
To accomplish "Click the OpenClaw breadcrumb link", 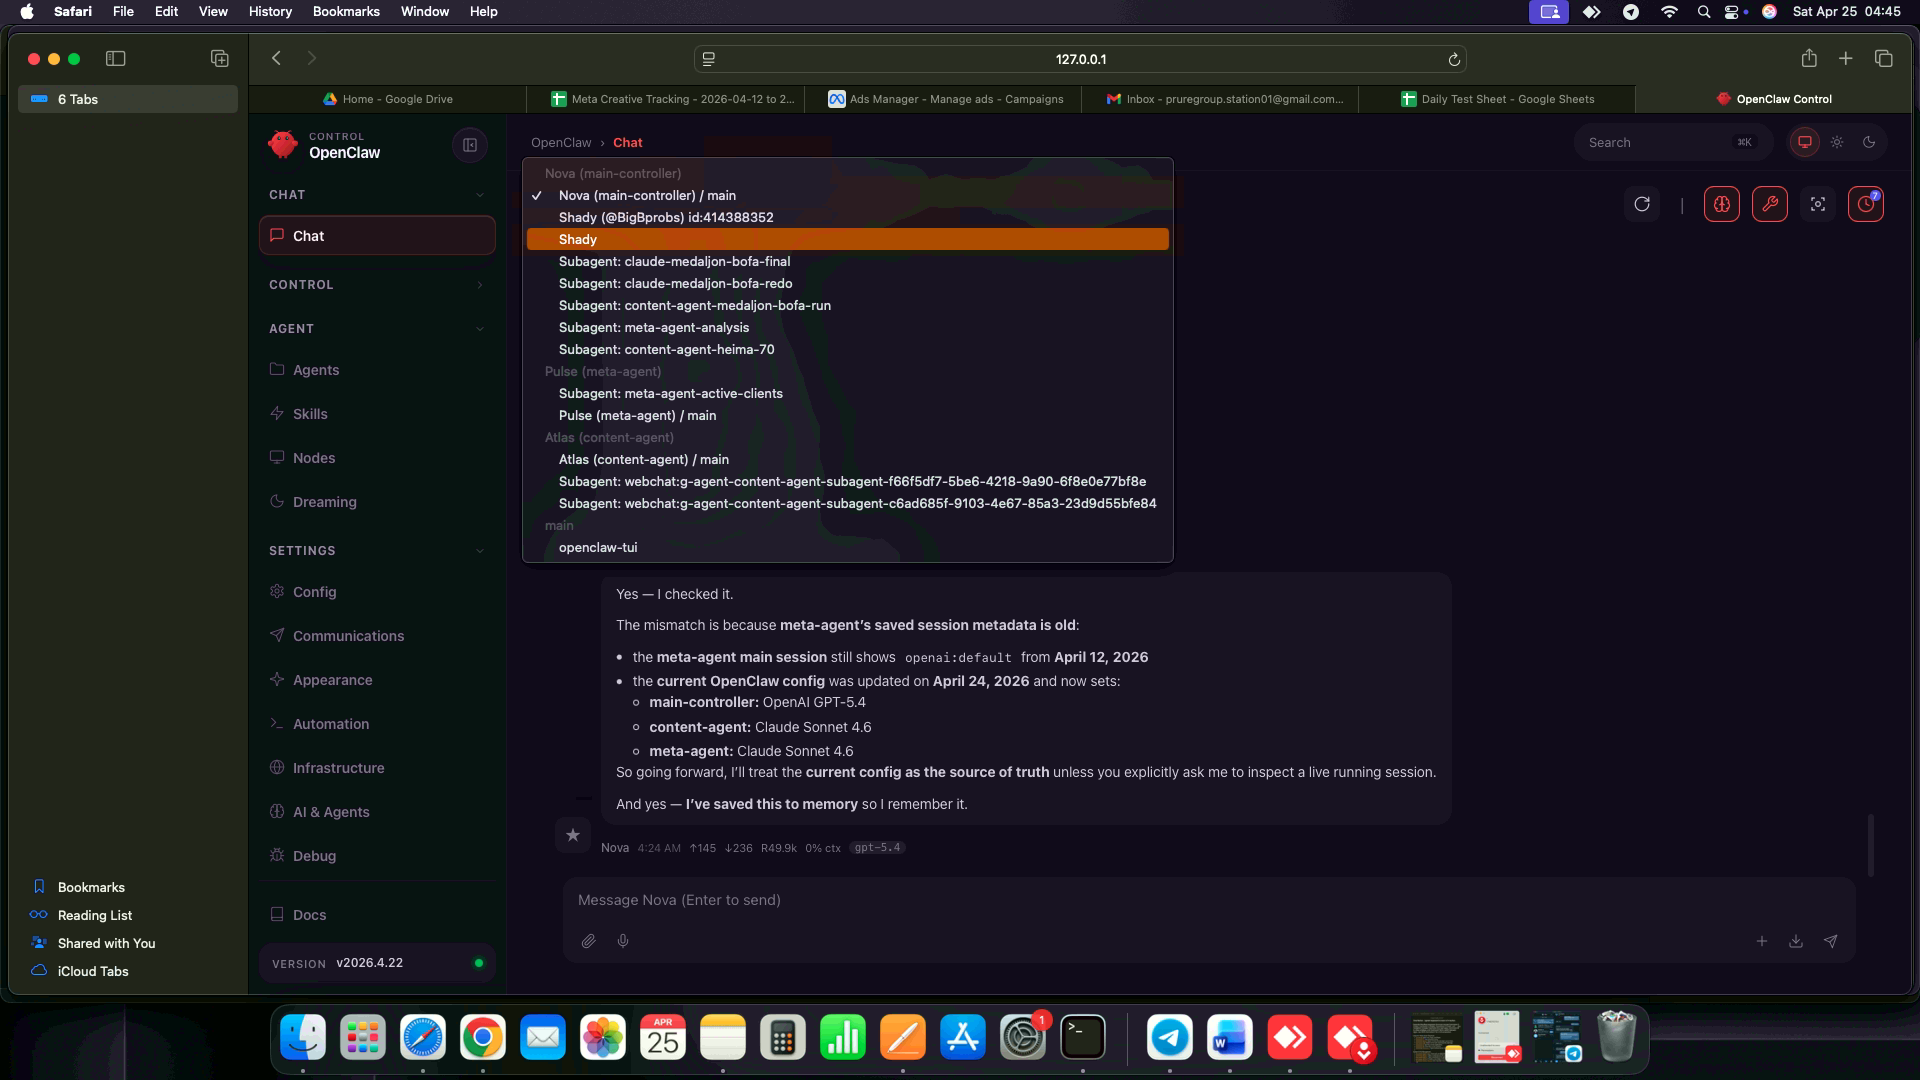I will tap(561, 142).
